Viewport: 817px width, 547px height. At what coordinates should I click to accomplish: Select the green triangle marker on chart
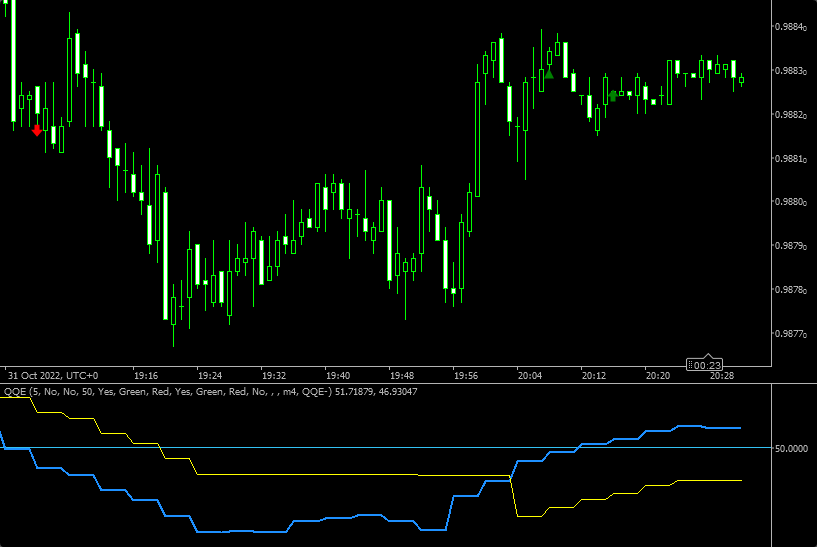pyautogui.click(x=549, y=73)
